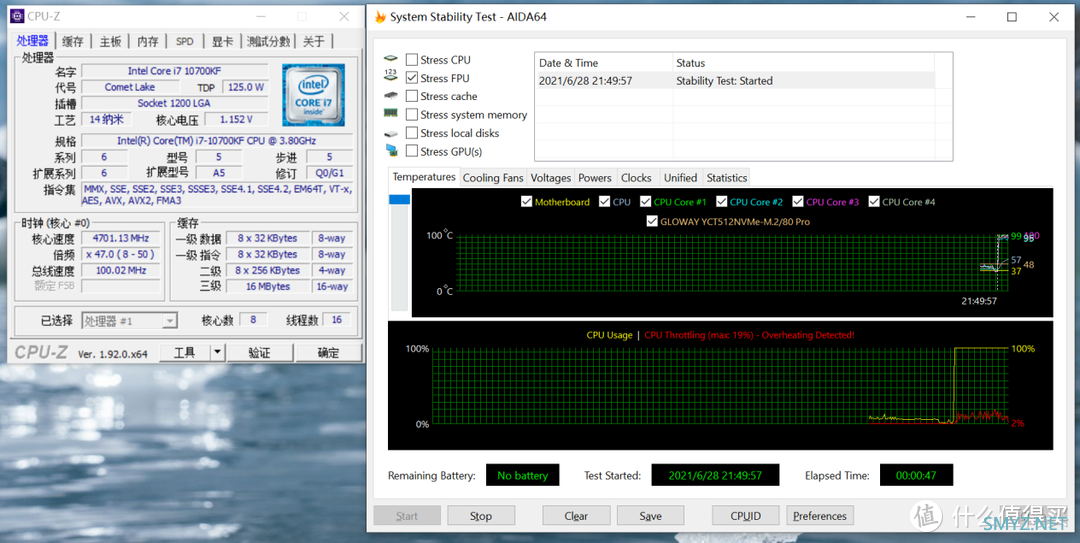Open the 测试分数 tab in CPU-Z
Image resolution: width=1080 pixels, height=543 pixels.
click(x=269, y=41)
